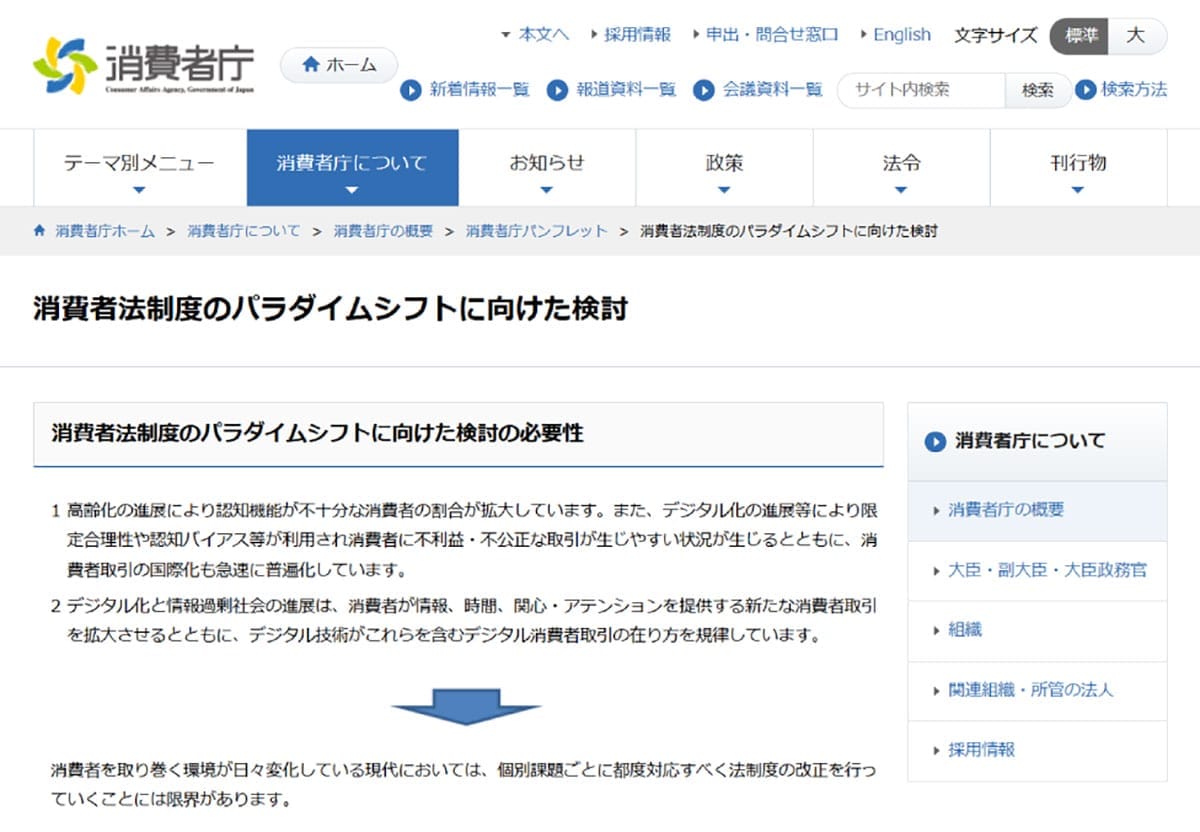Go to 消費者庁パンフレット breadcrumb link
Viewport: 1200px width, 832px height.
pos(536,231)
